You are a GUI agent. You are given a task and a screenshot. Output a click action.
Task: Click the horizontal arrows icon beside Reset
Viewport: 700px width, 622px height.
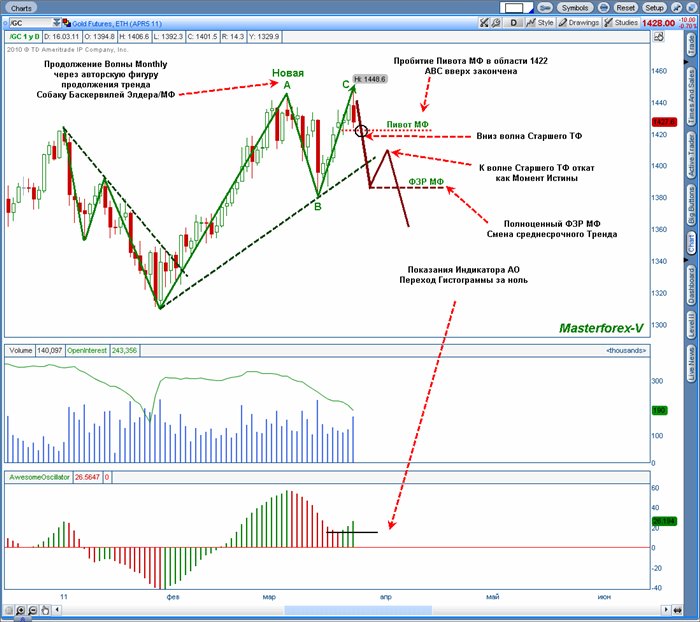pos(603,8)
